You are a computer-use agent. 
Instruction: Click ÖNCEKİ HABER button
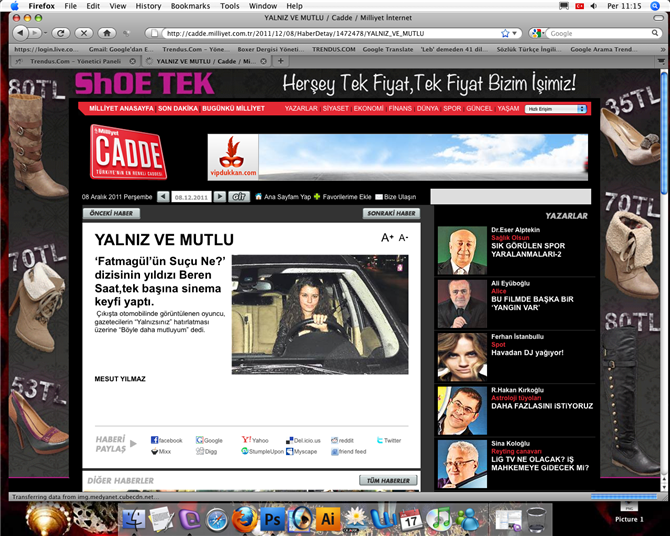point(111,213)
